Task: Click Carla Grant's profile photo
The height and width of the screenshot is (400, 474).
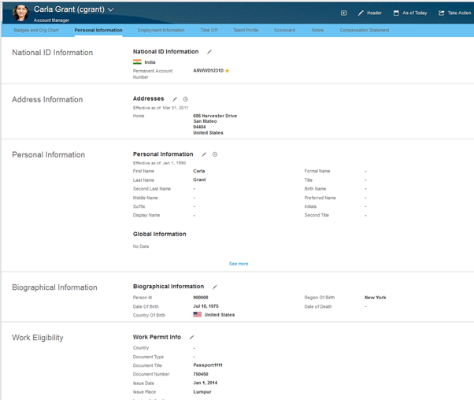Action: click(x=21, y=13)
